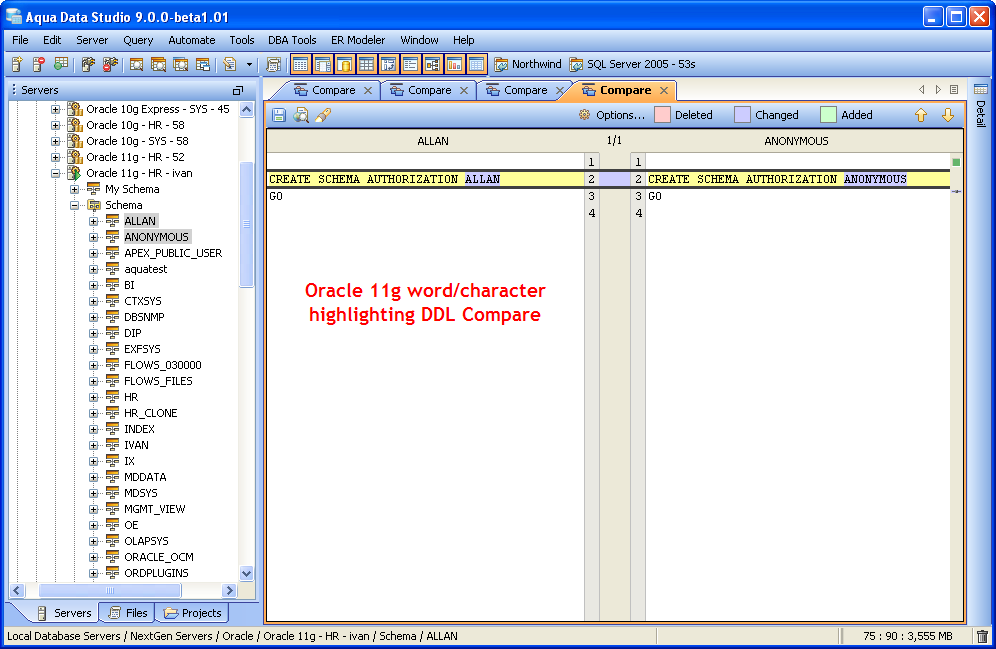
Task: Toggle the database cylinder view button
Action: (x=344, y=64)
